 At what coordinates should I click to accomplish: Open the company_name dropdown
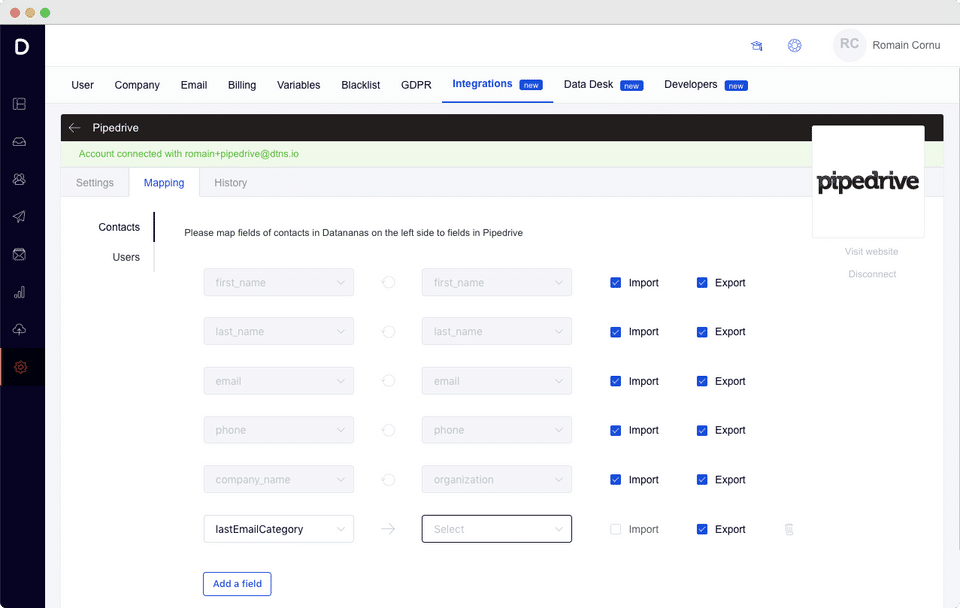coord(279,479)
